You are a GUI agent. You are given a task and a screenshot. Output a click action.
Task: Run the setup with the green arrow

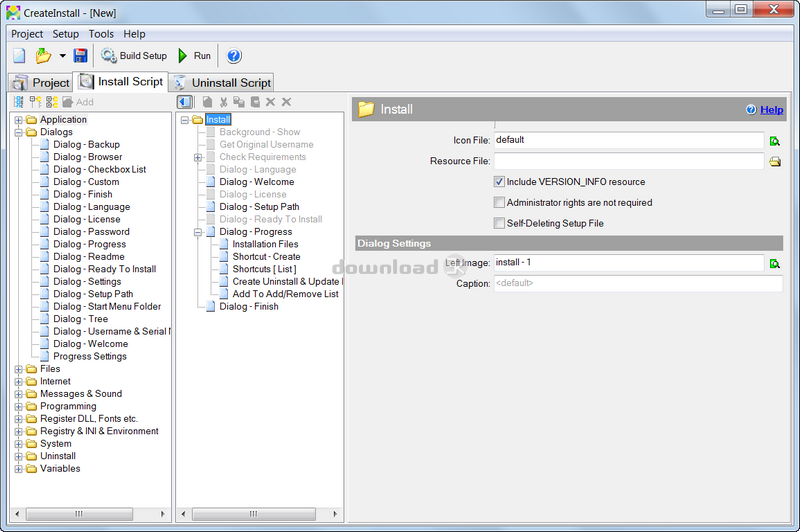pos(194,56)
